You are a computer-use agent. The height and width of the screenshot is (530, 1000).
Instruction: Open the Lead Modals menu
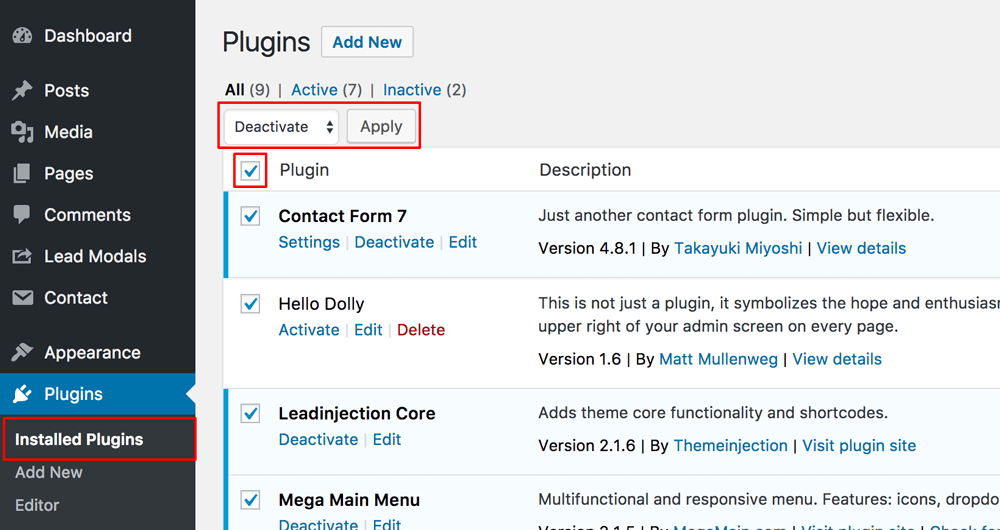(x=95, y=256)
